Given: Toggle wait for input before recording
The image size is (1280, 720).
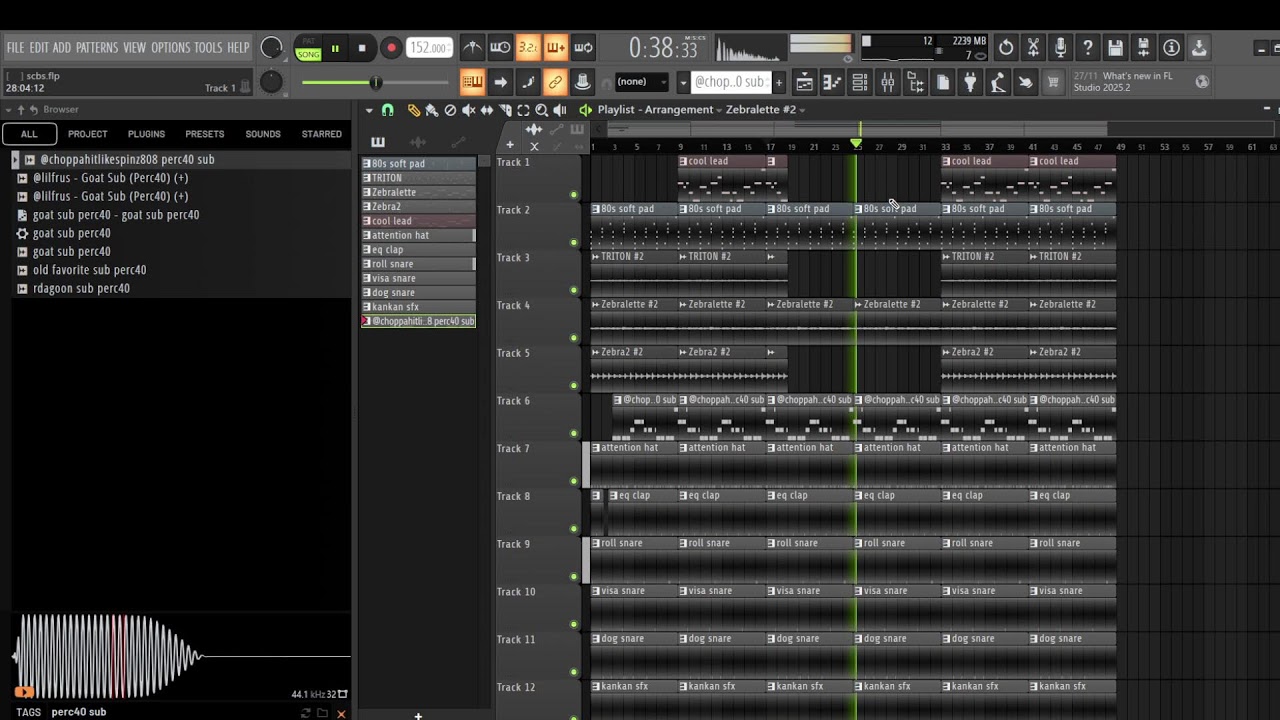Looking at the screenshot, I should pos(500,47).
